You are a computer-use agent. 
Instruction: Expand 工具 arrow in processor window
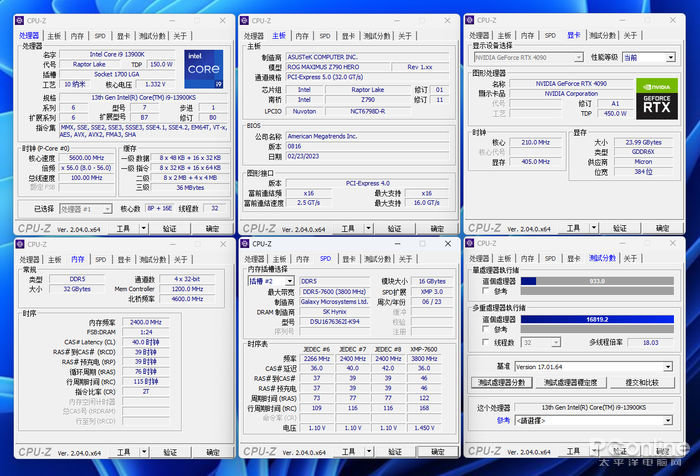144,228
